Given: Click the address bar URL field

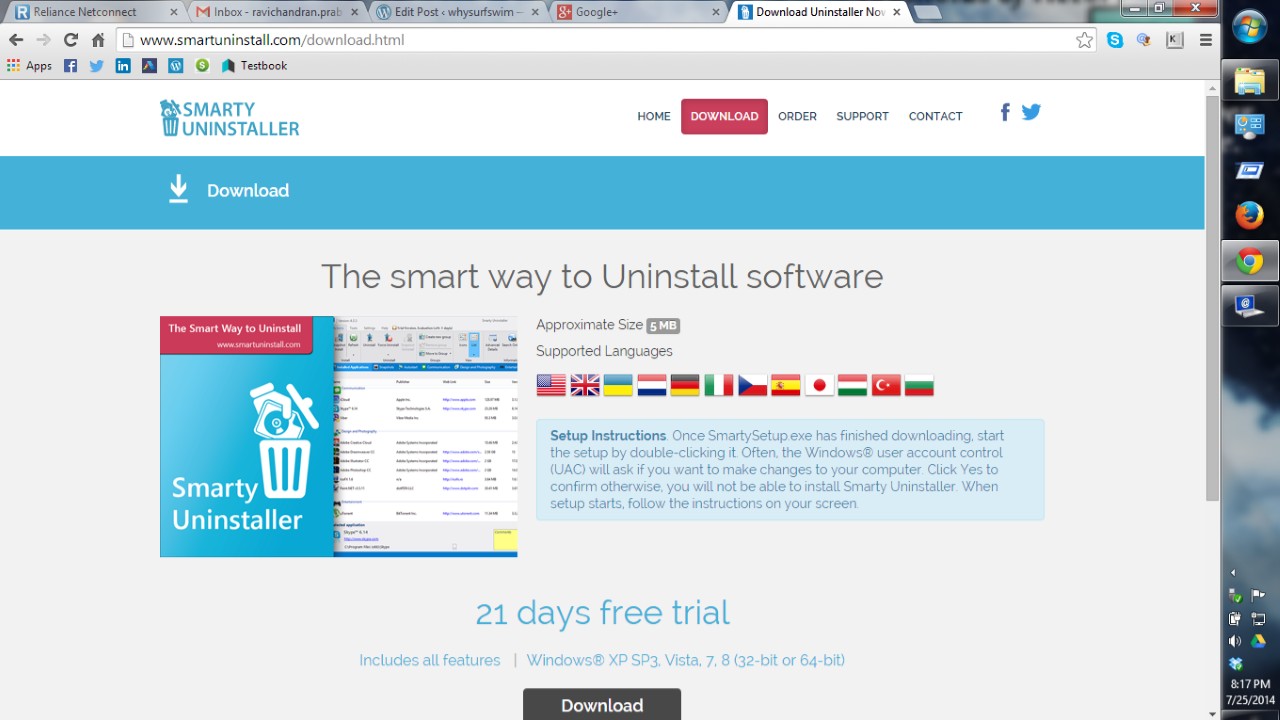Looking at the screenshot, I should (600, 40).
